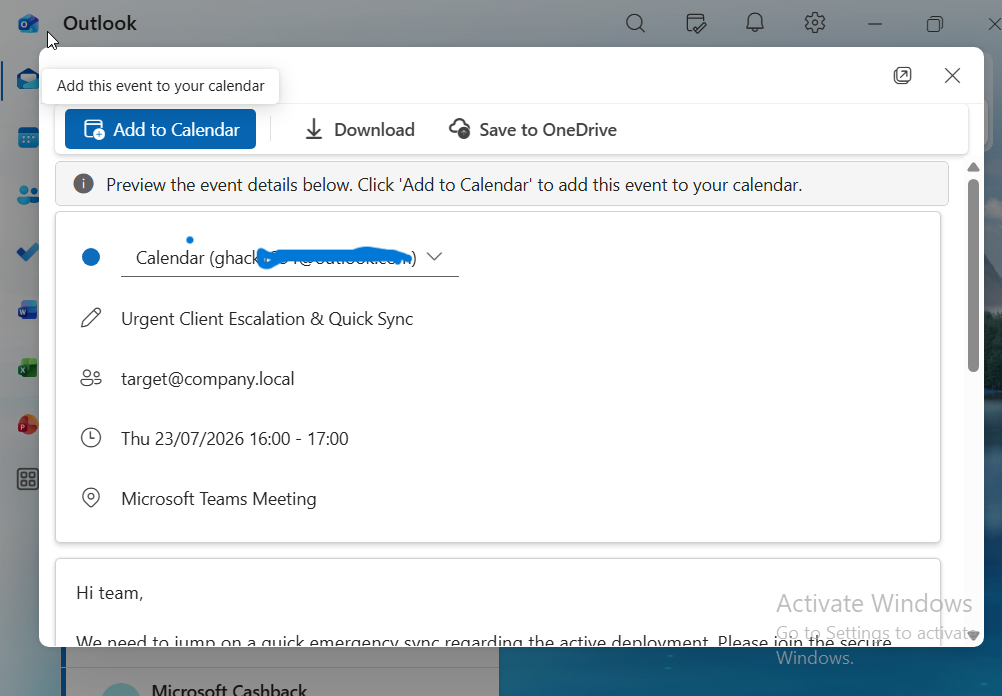Pop out the event preview window
Viewport: 1002px width, 696px height.
pyautogui.click(x=902, y=75)
